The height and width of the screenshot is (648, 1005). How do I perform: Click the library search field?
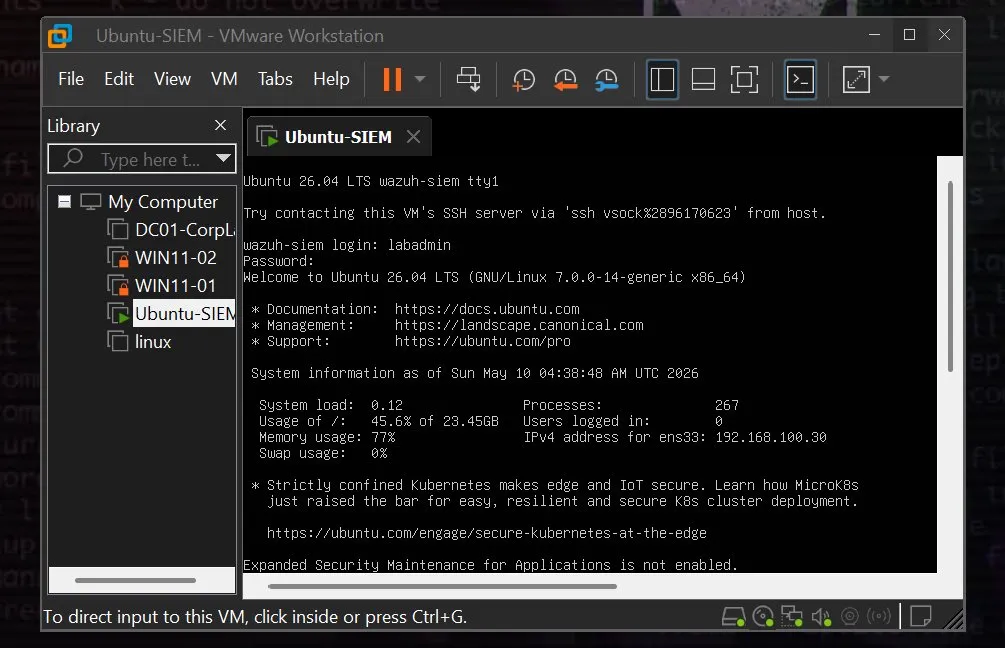coord(142,159)
